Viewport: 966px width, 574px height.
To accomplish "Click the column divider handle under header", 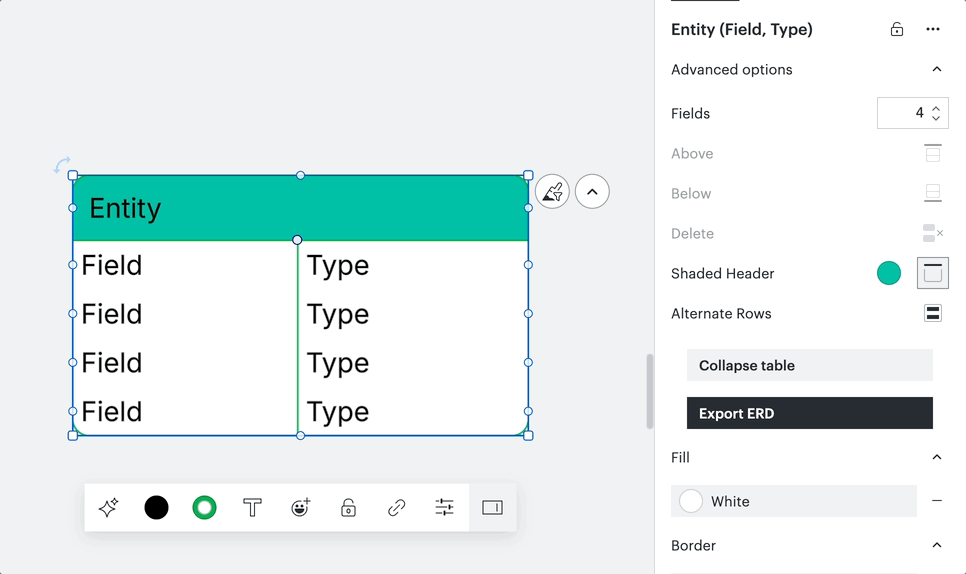I will click(x=297, y=240).
